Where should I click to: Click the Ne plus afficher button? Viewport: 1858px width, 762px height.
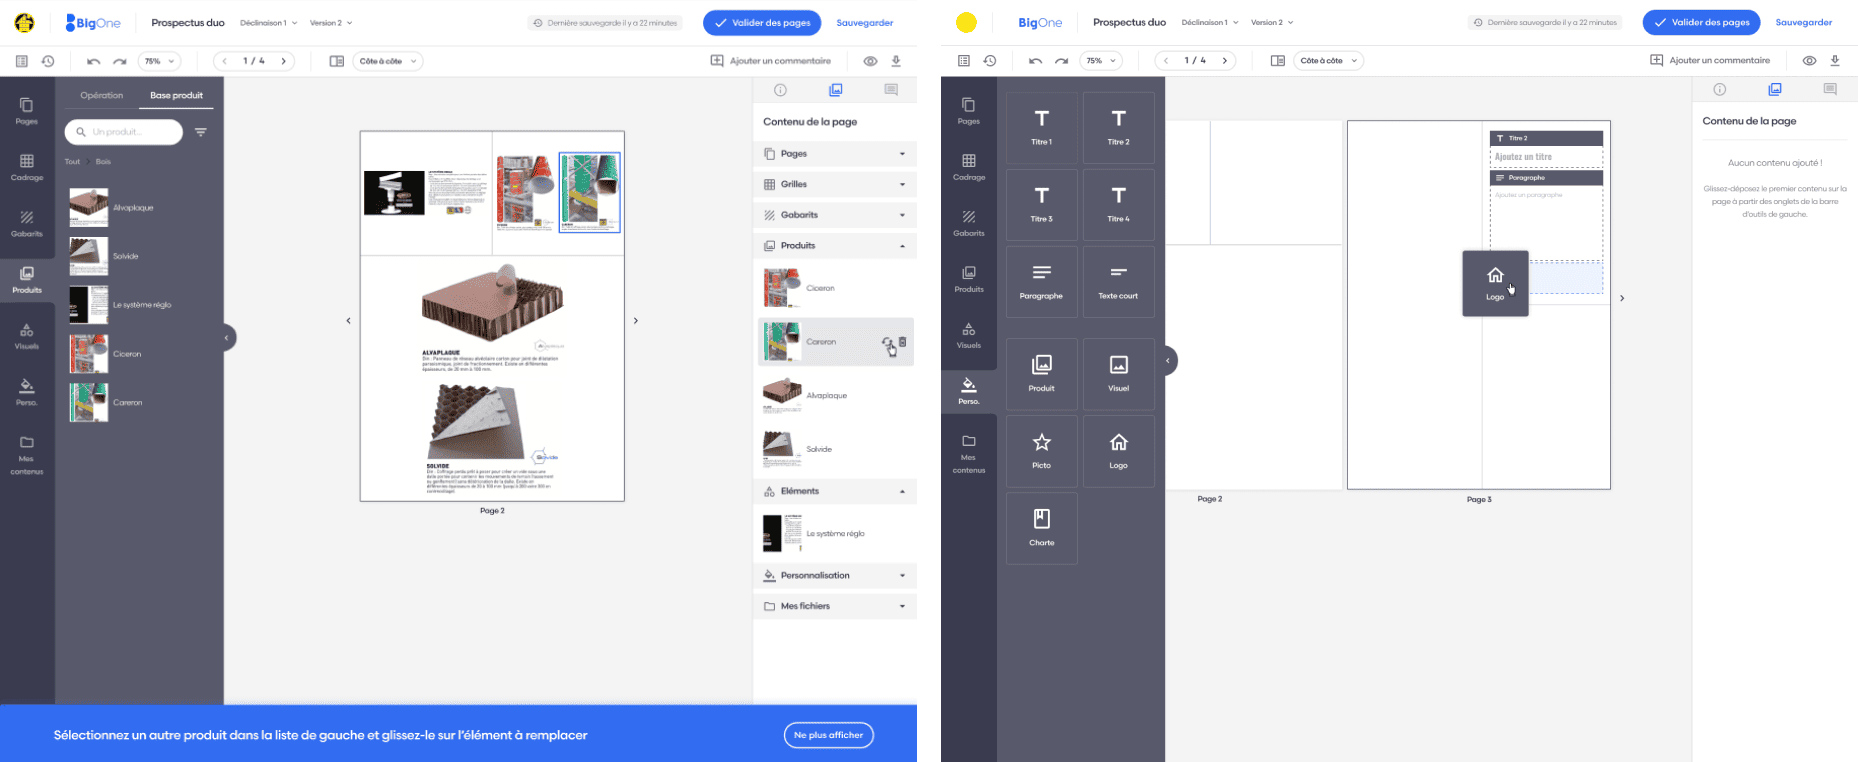(828, 735)
